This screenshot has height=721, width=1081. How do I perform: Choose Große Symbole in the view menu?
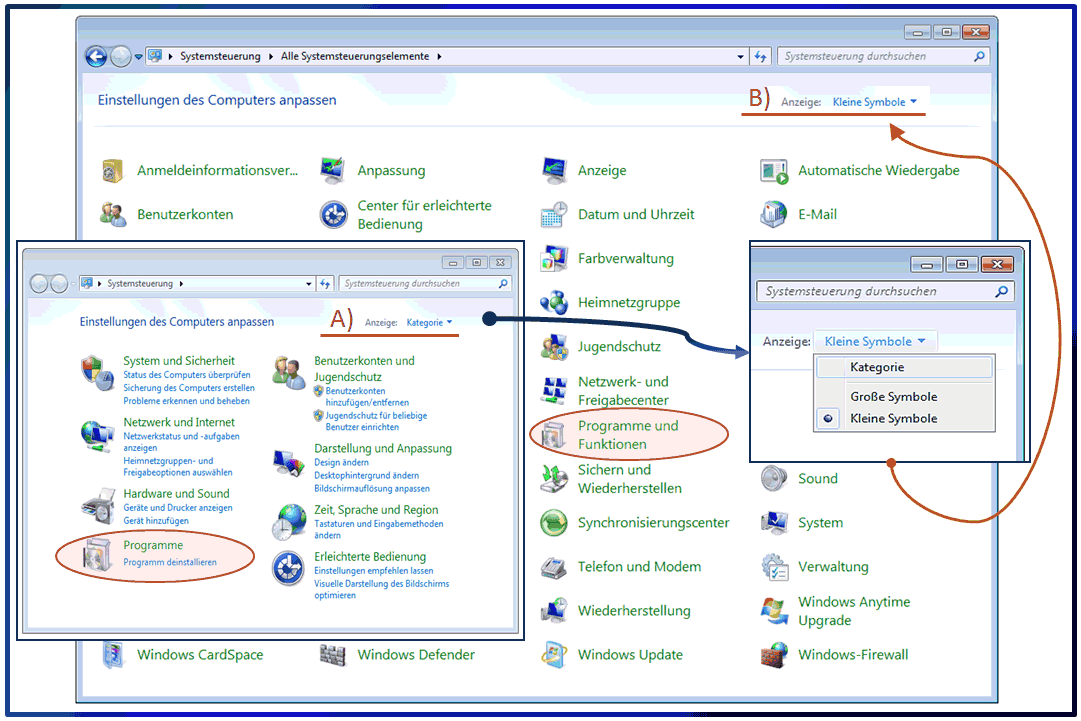(893, 397)
